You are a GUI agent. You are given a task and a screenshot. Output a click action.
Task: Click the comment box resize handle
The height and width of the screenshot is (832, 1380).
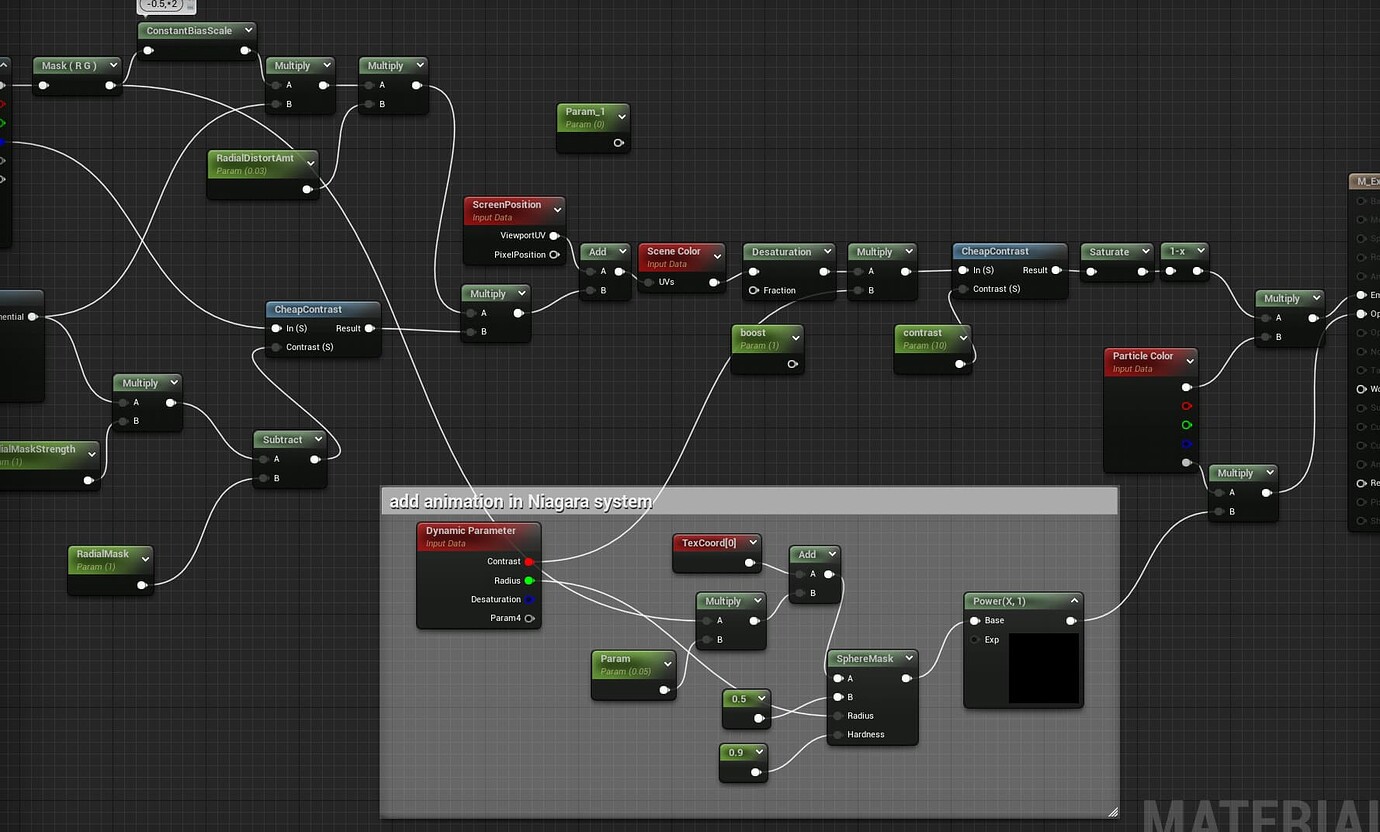click(x=1112, y=811)
